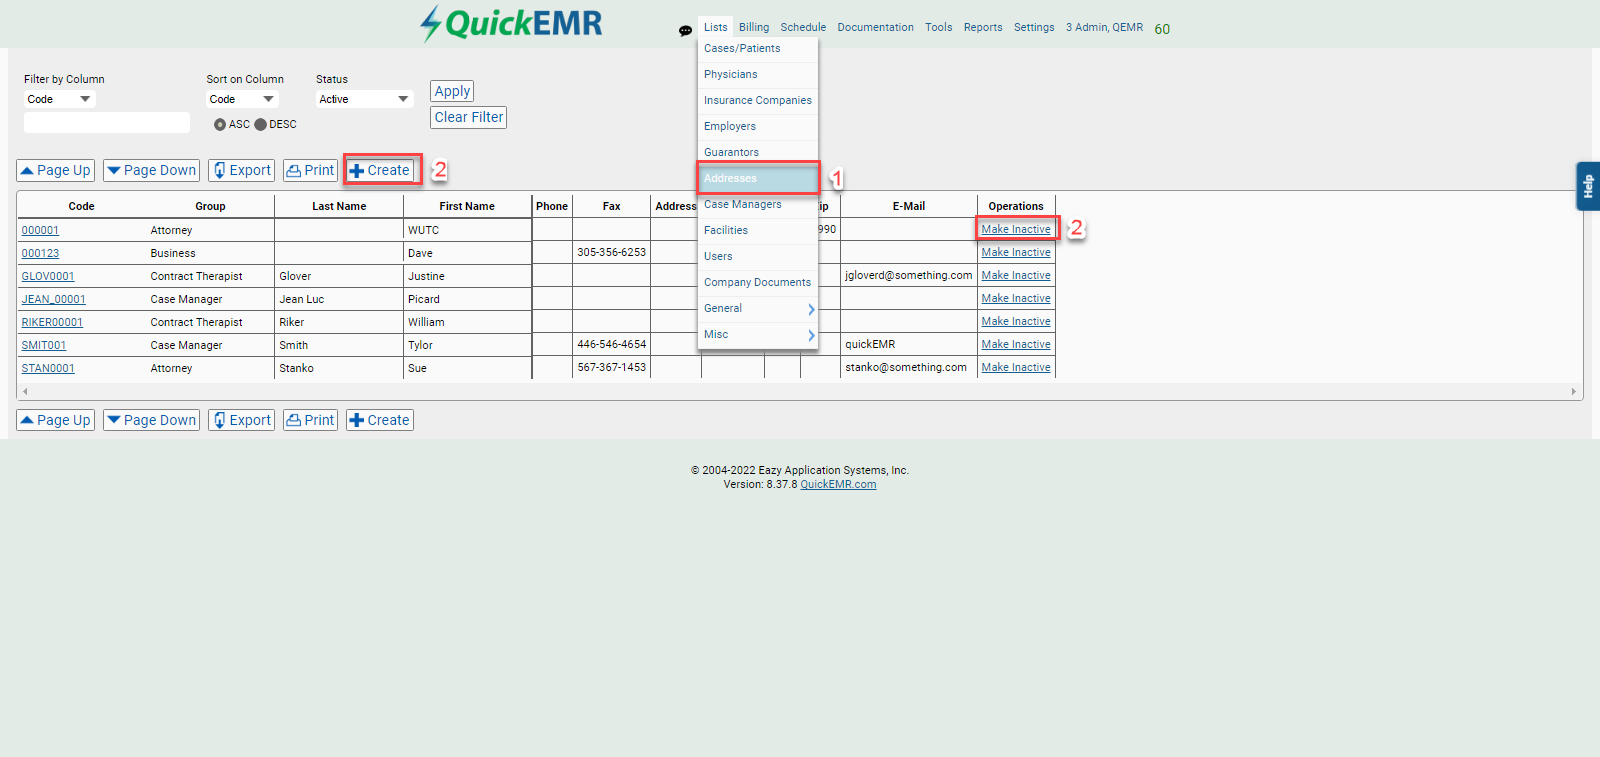
Task: Open the Help side tab
Action: coord(1588,186)
